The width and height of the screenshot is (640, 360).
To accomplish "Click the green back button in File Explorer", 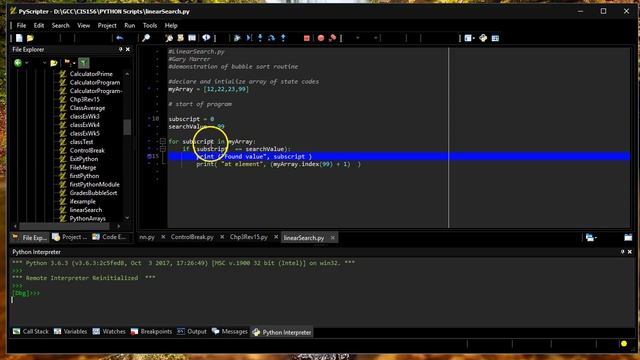I will point(18,63).
